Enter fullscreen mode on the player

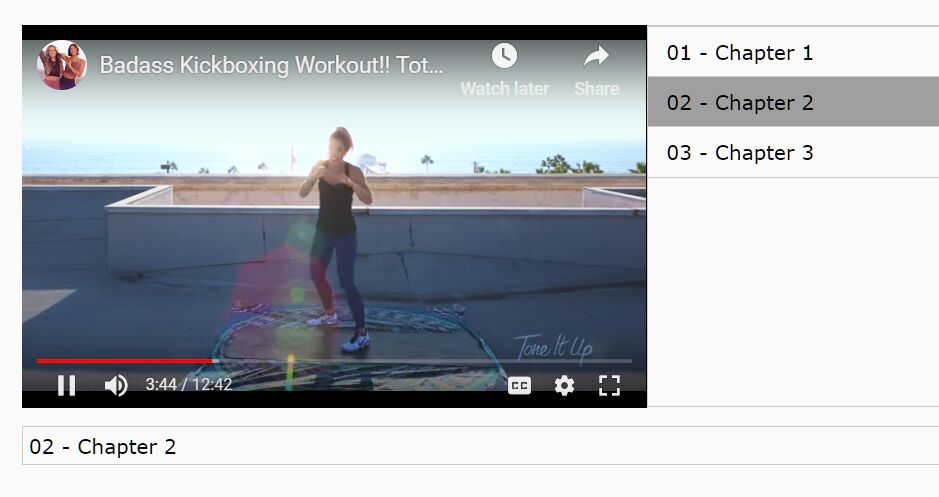click(x=609, y=386)
